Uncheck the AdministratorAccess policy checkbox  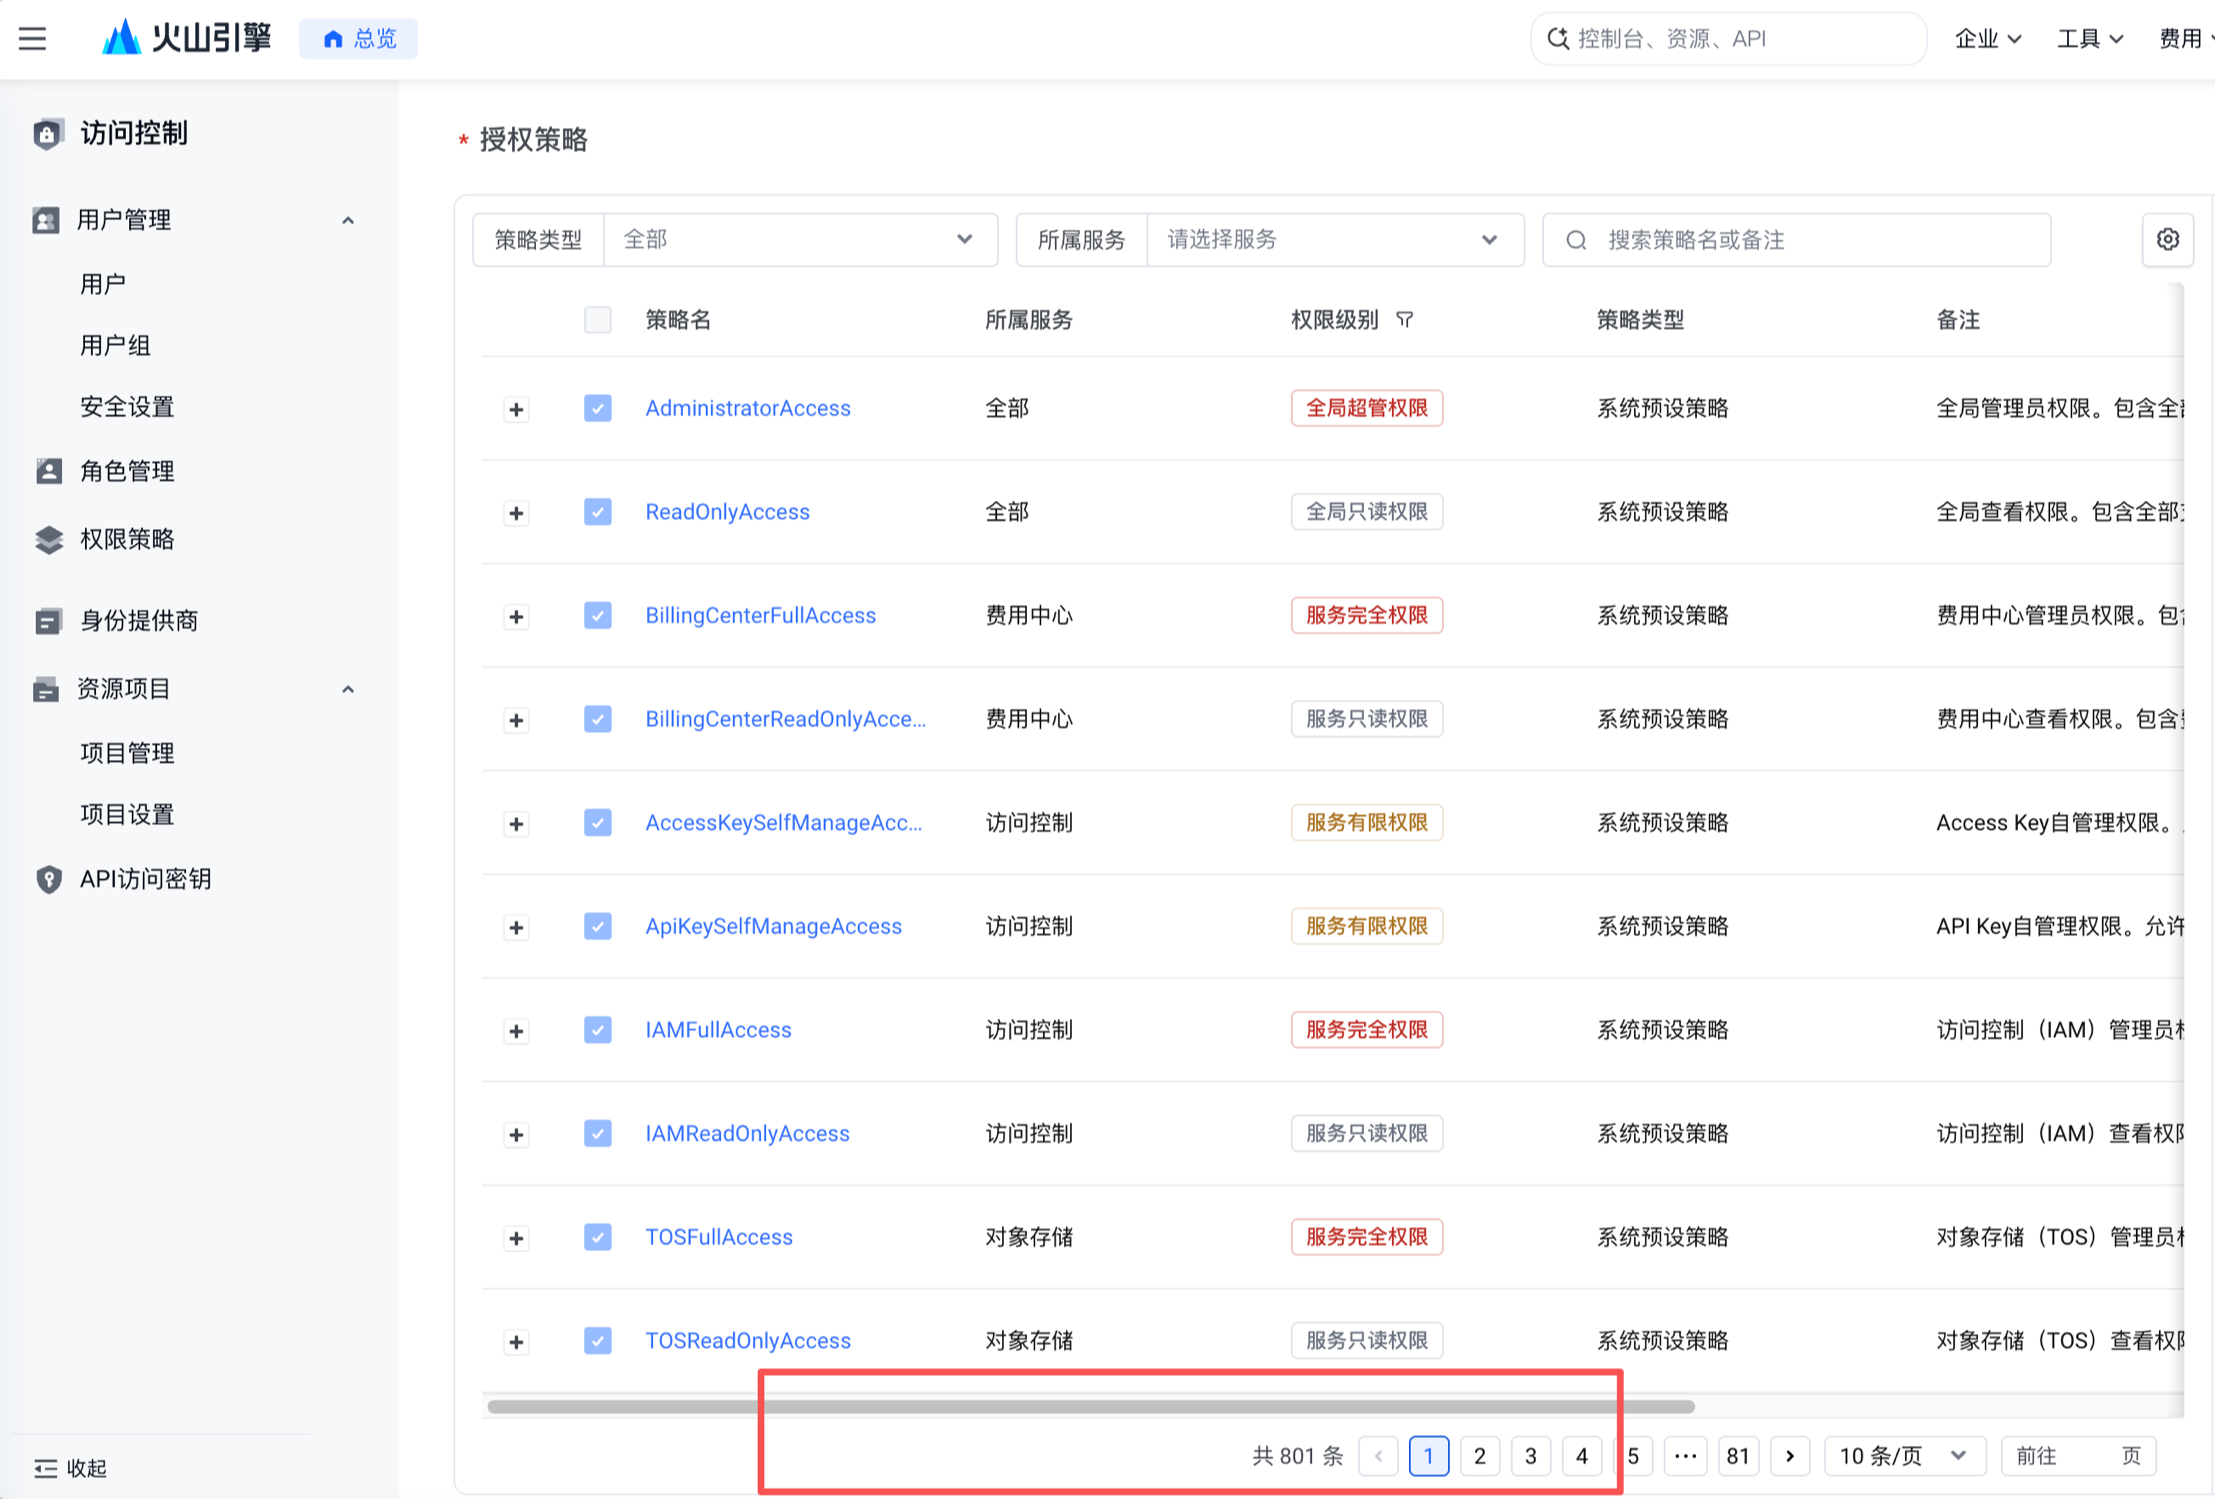598,408
